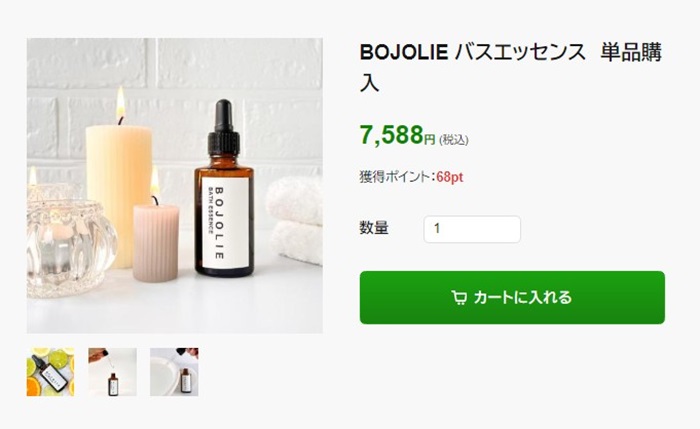Select the bathtub thumbnail image
700x429 pixels.
(x=174, y=372)
